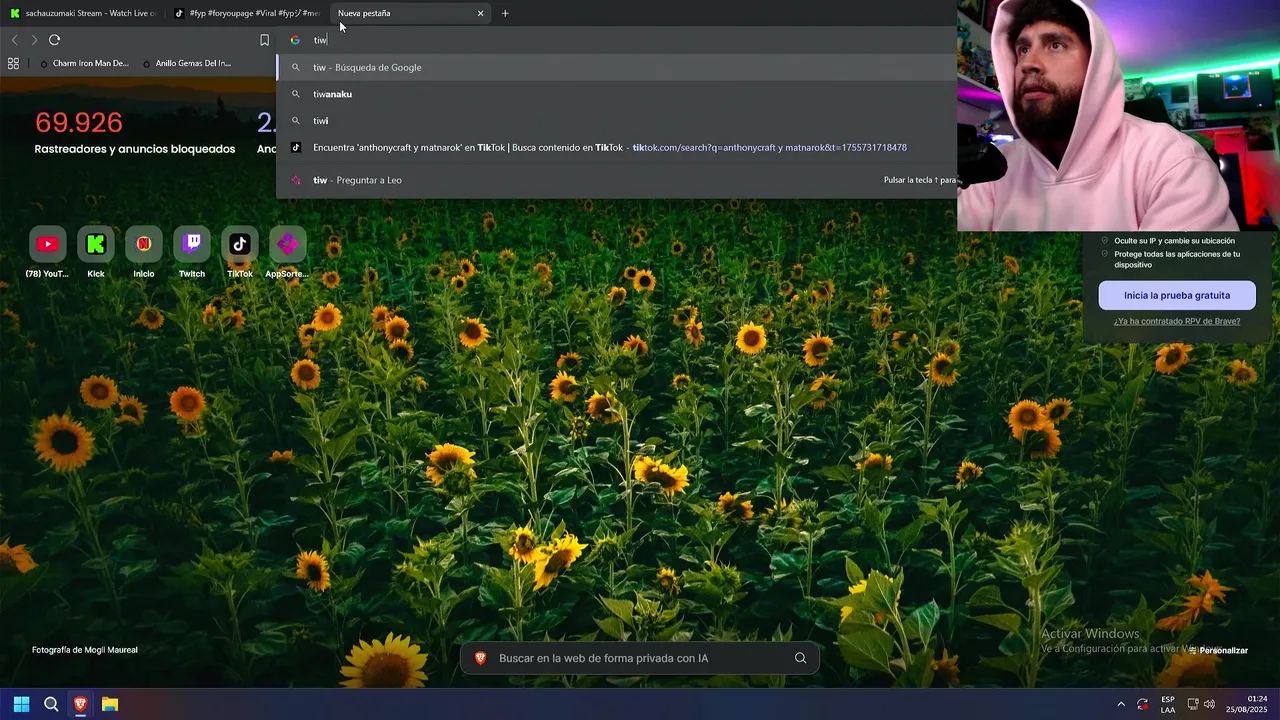Click the Brave browser taskbar icon

pos(80,704)
